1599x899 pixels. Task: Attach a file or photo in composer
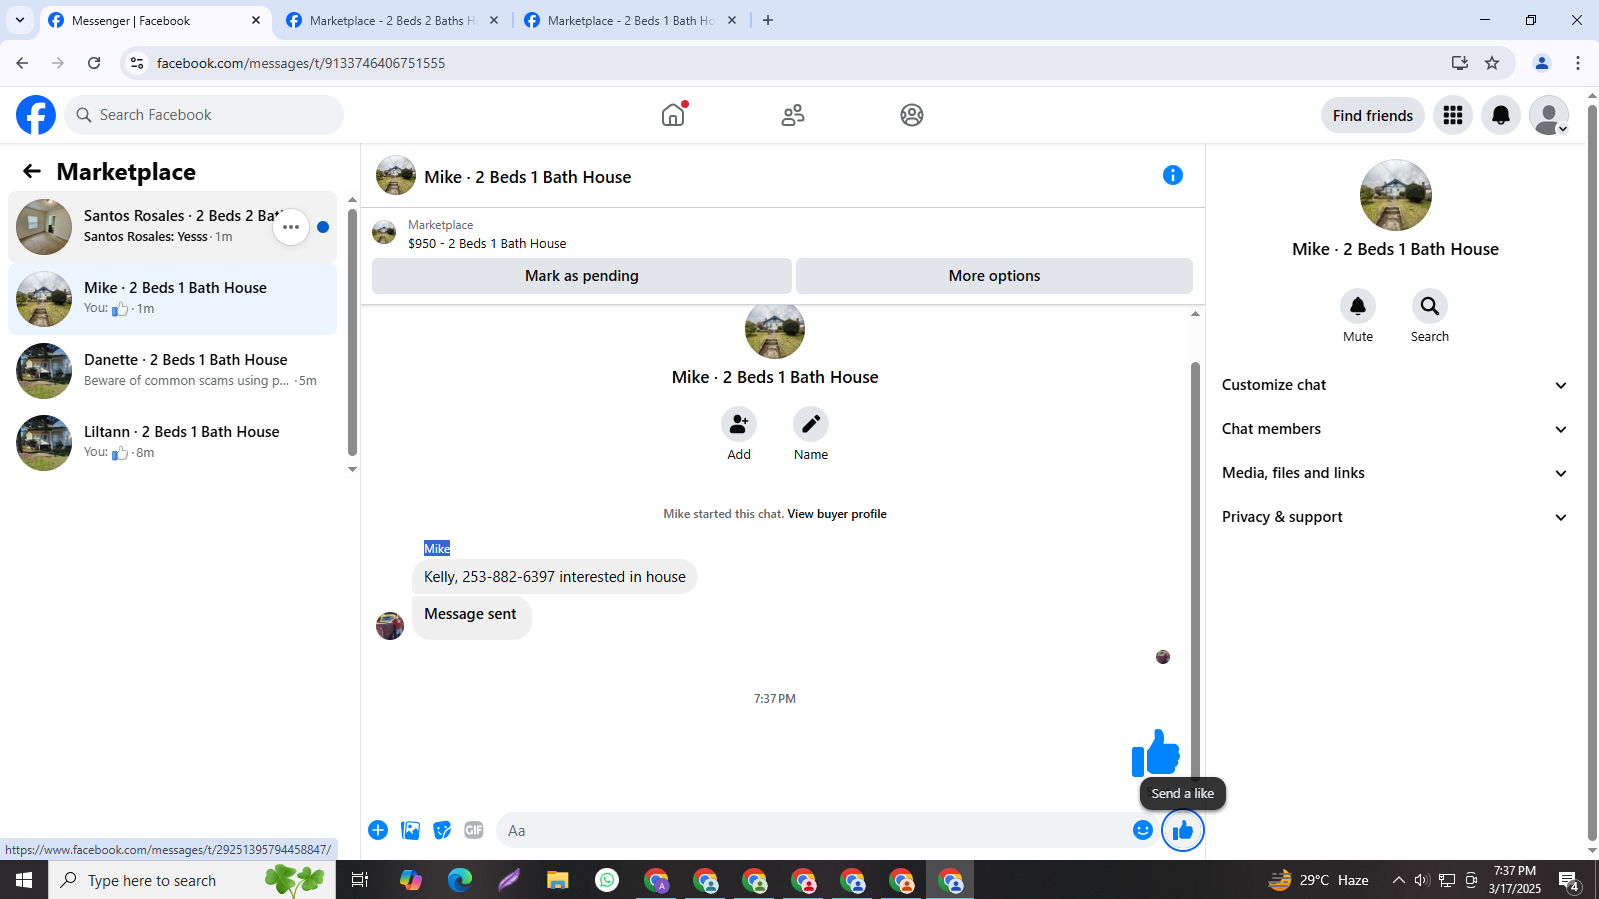point(410,830)
